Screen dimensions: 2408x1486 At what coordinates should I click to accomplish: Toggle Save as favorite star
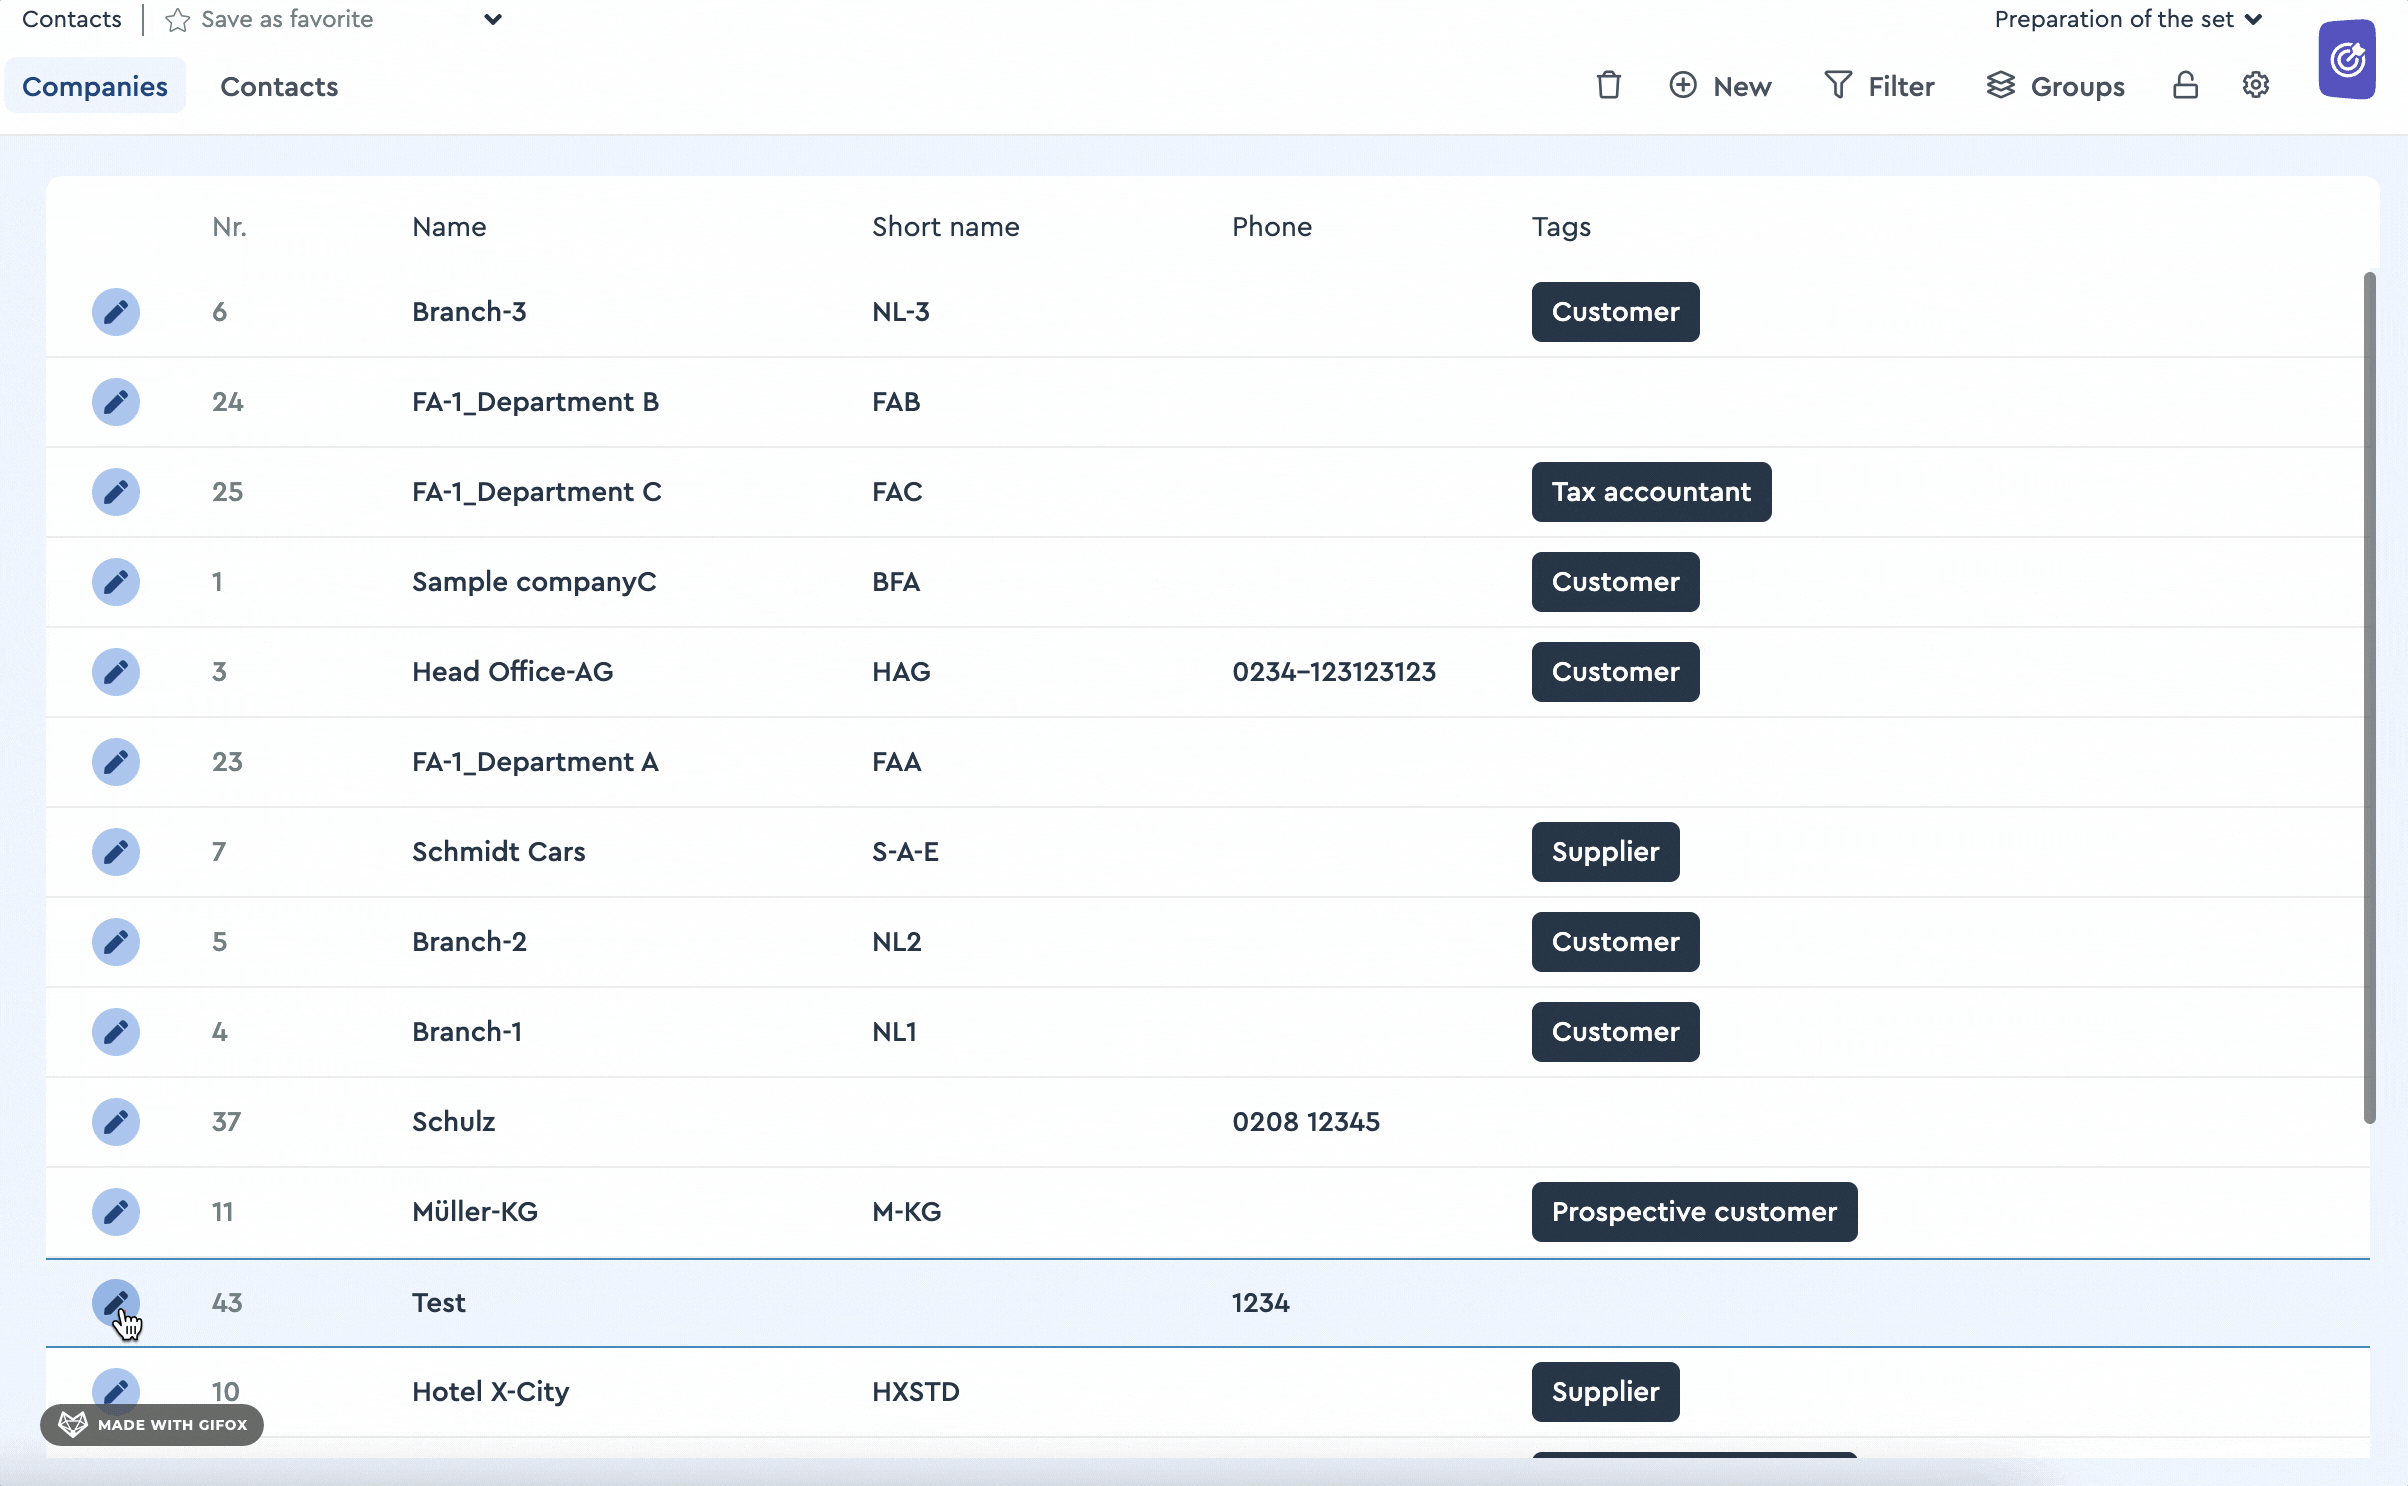tap(177, 19)
